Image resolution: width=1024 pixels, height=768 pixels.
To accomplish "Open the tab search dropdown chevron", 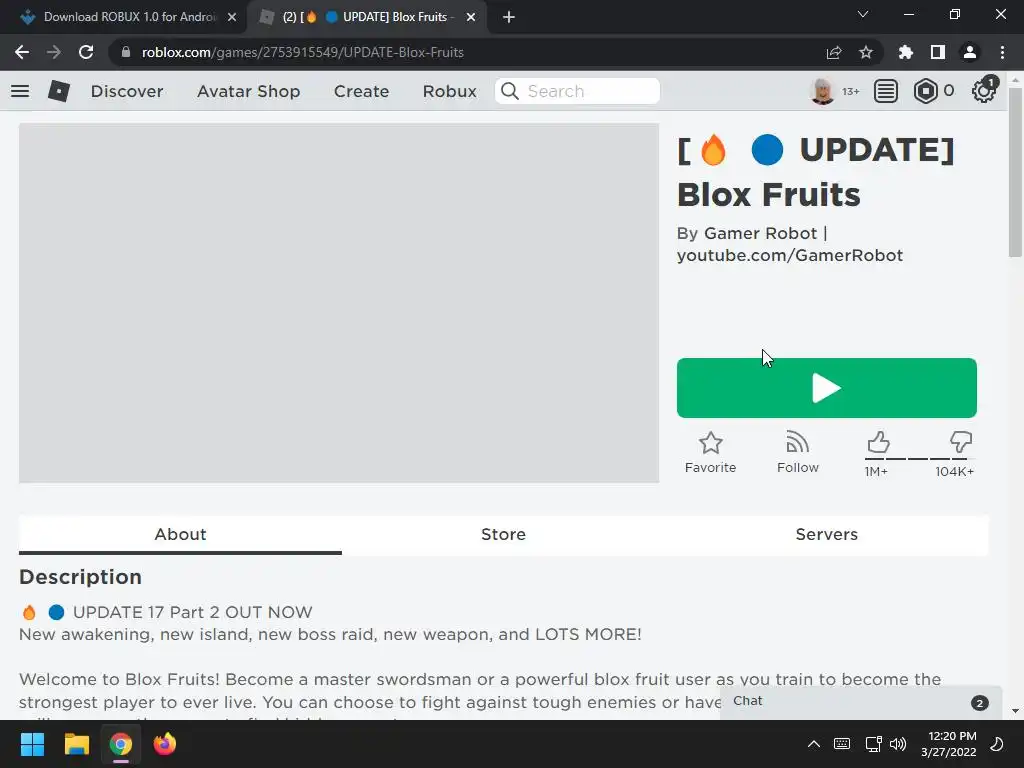I will 863,14.
